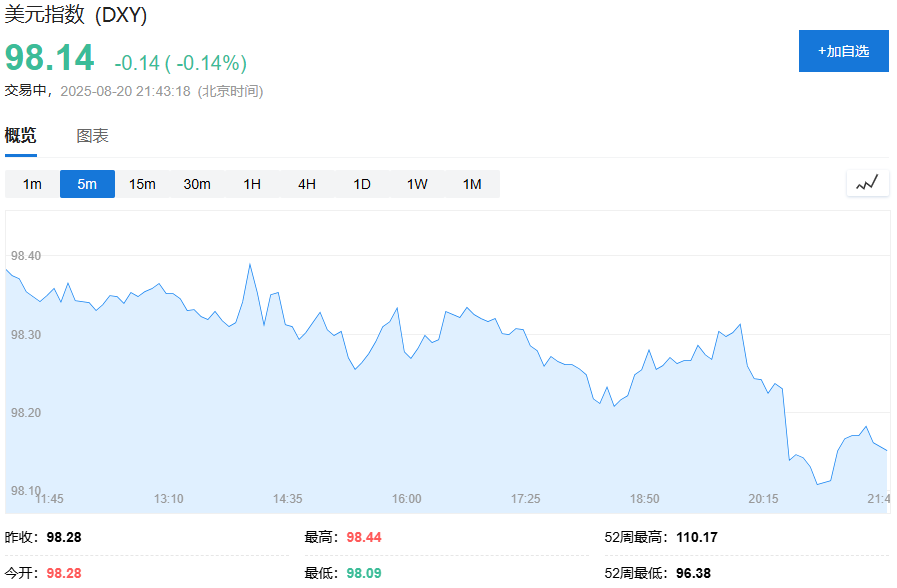
Task: Set chart period to 4H
Action: tap(307, 184)
